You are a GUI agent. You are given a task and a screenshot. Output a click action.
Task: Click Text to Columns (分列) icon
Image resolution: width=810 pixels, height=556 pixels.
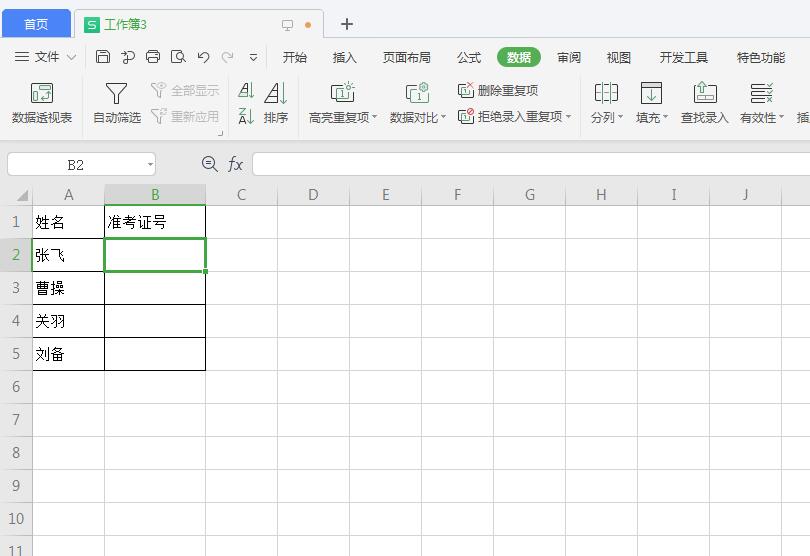point(606,93)
